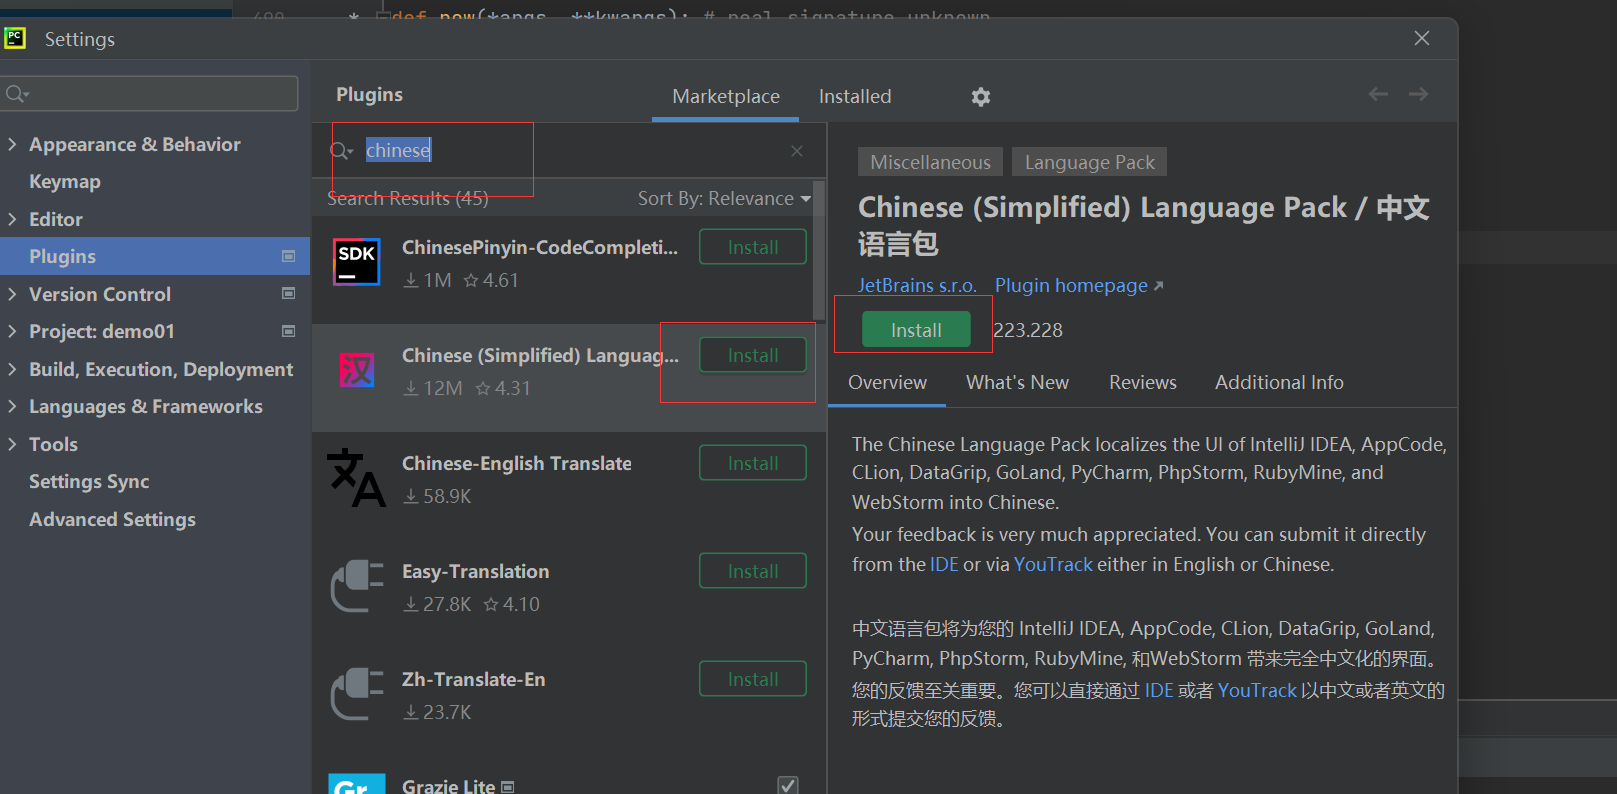Click the Language Pack category tag
The height and width of the screenshot is (794, 1617).
coord(1089,162)
